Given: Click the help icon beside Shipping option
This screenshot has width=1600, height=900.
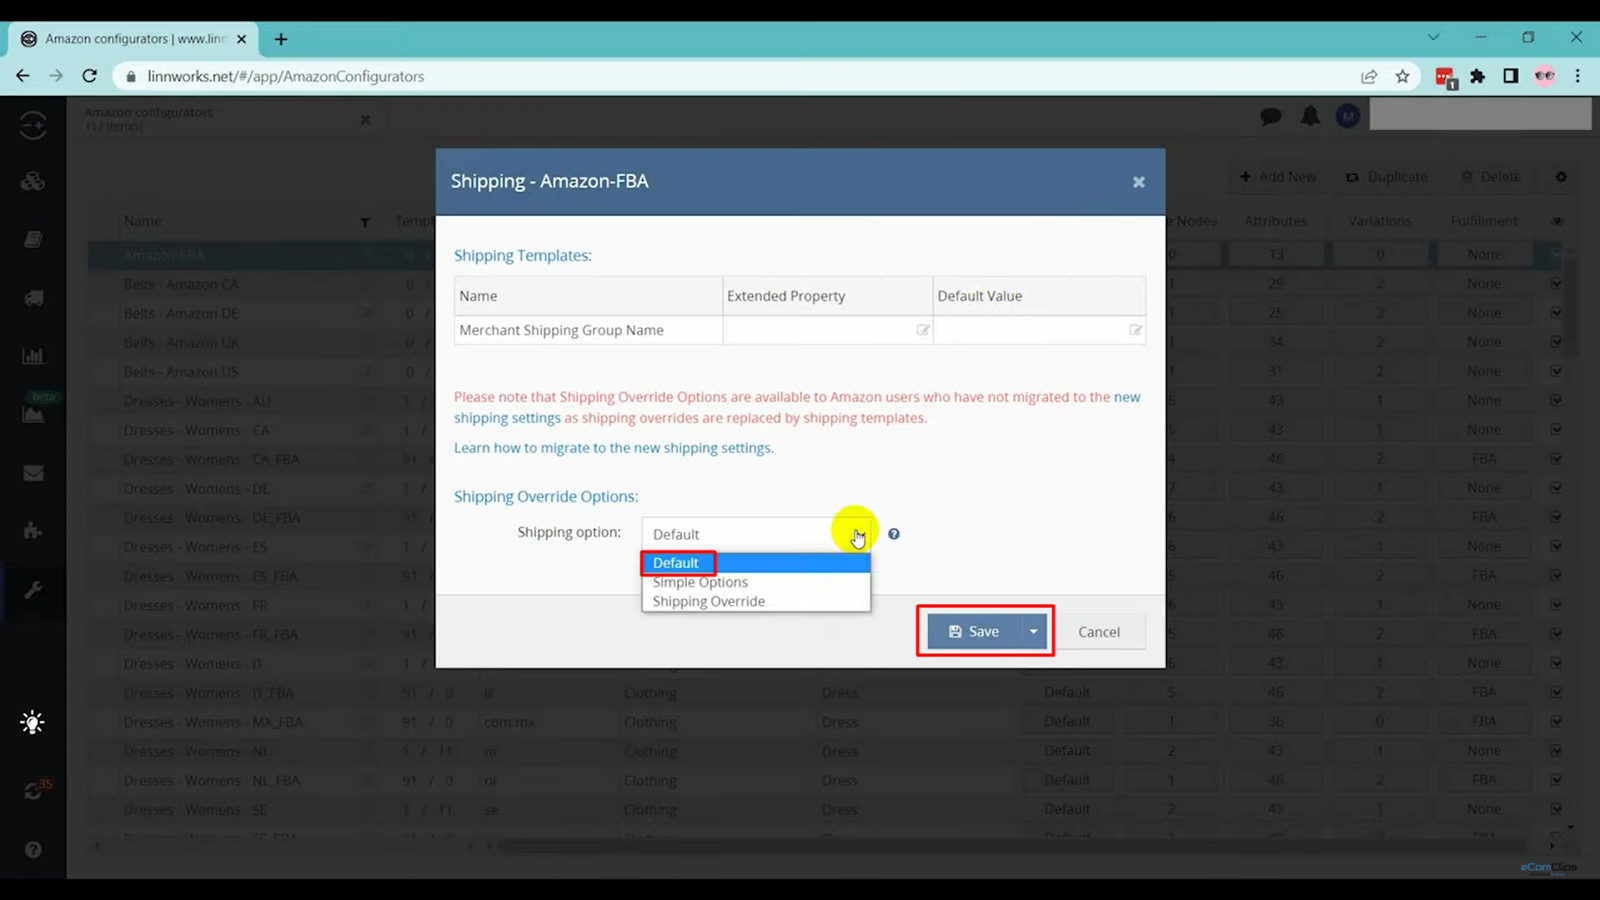Looking at the screenshot, I should (894, 534).
